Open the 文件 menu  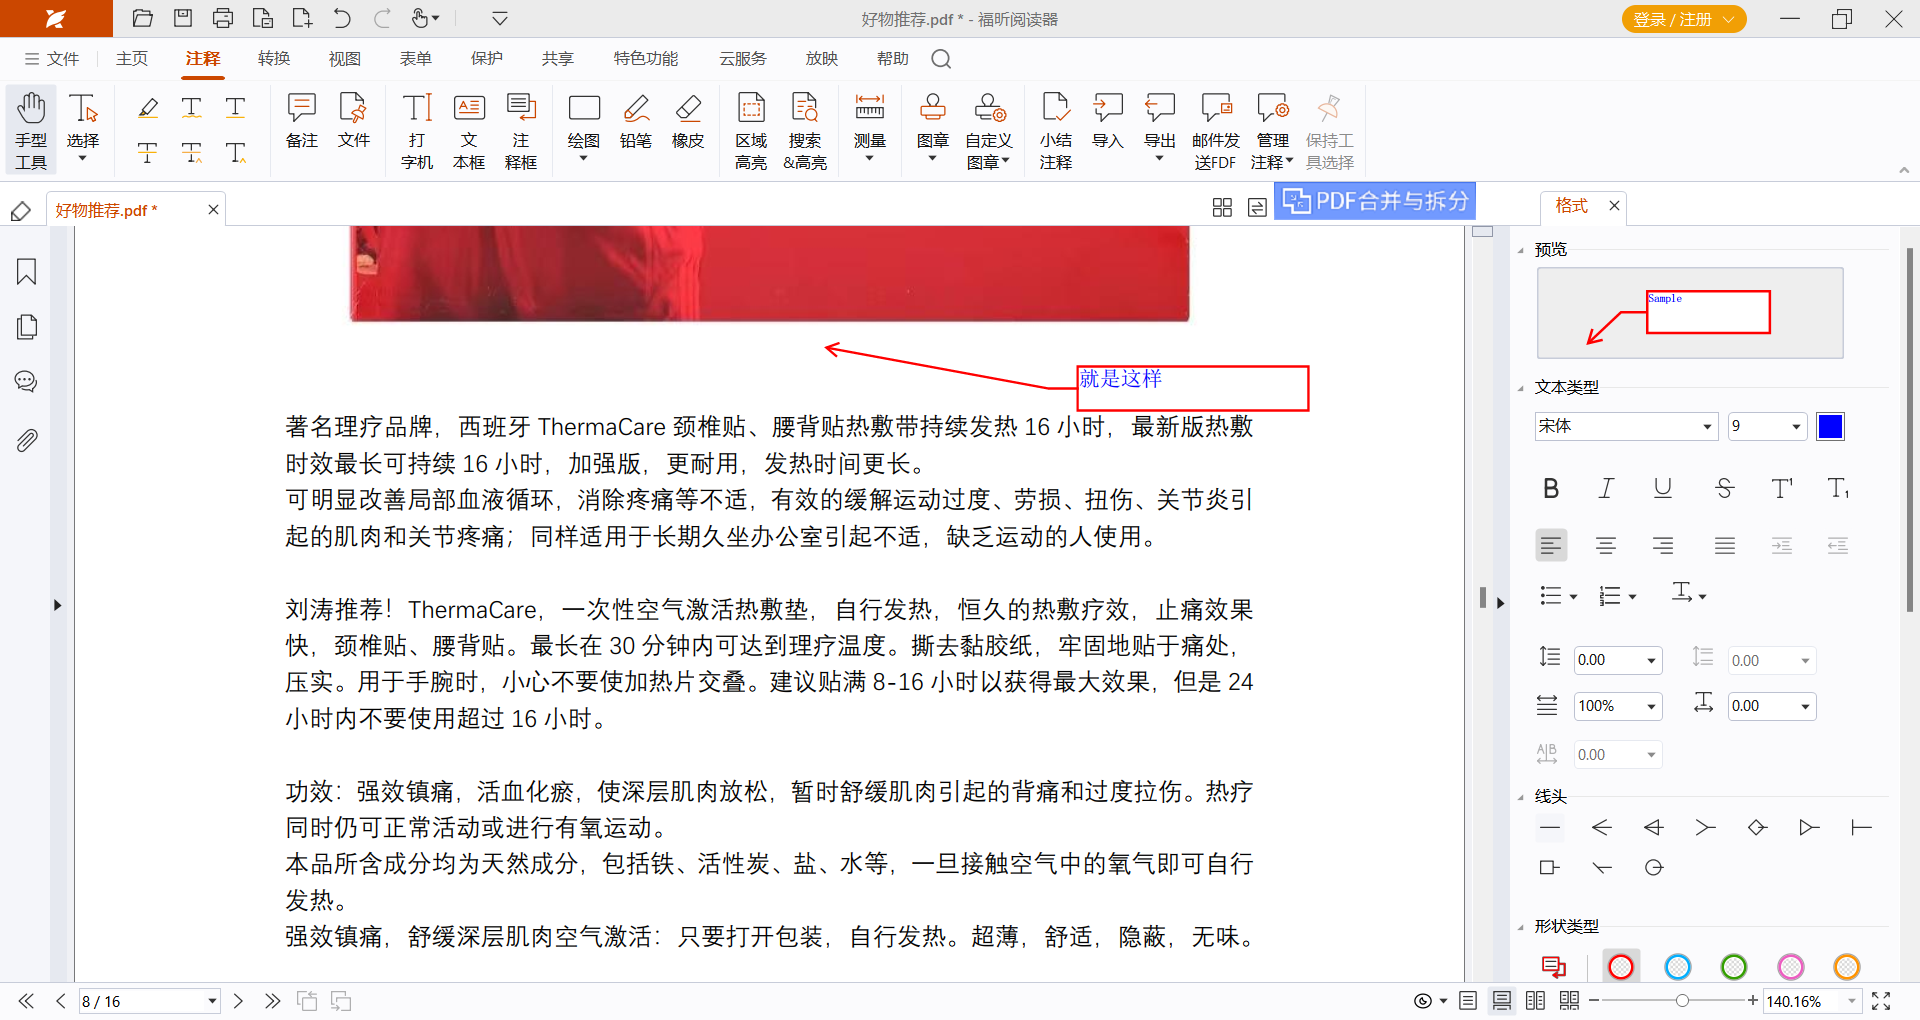pos(52,59)
